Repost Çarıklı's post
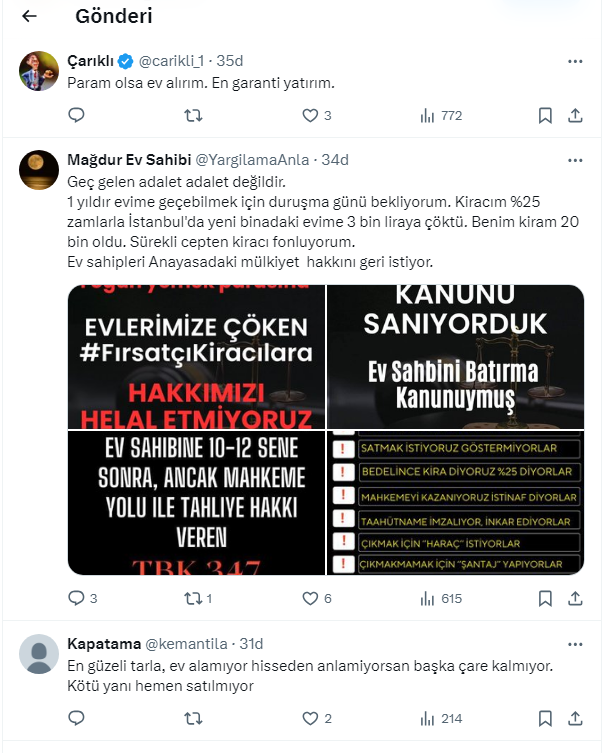 pos(193,115)
